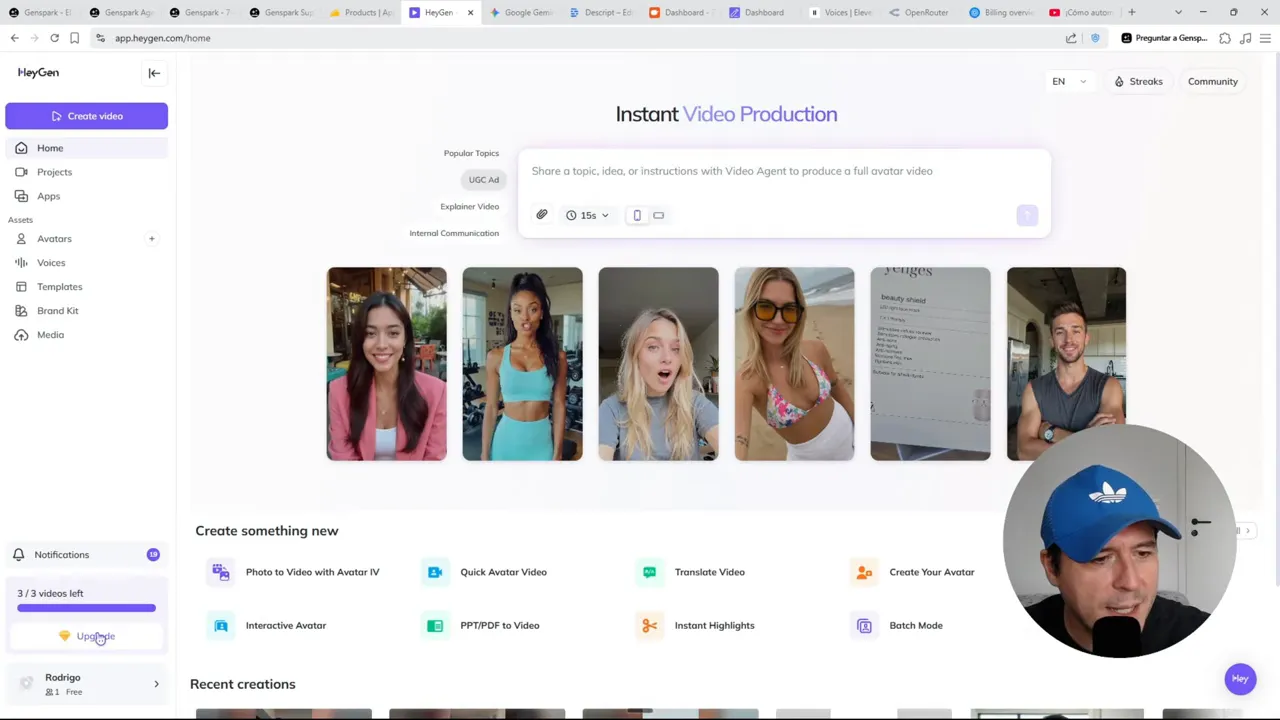Switch to the Templates section
The height and width of the screenshot is (720, 1280).
pos(59,286)
